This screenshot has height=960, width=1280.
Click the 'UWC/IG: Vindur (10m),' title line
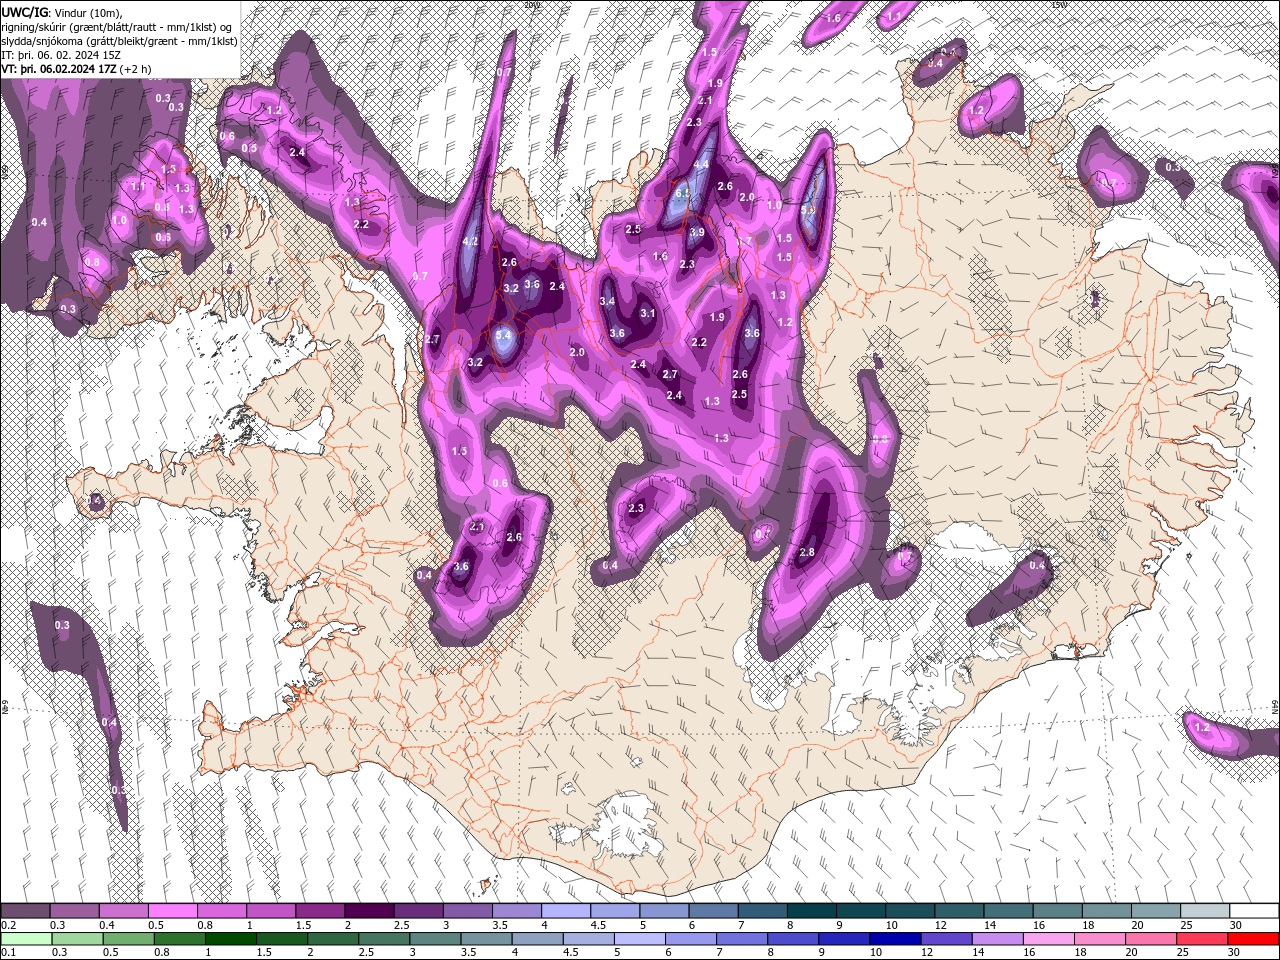pos(62,12)
